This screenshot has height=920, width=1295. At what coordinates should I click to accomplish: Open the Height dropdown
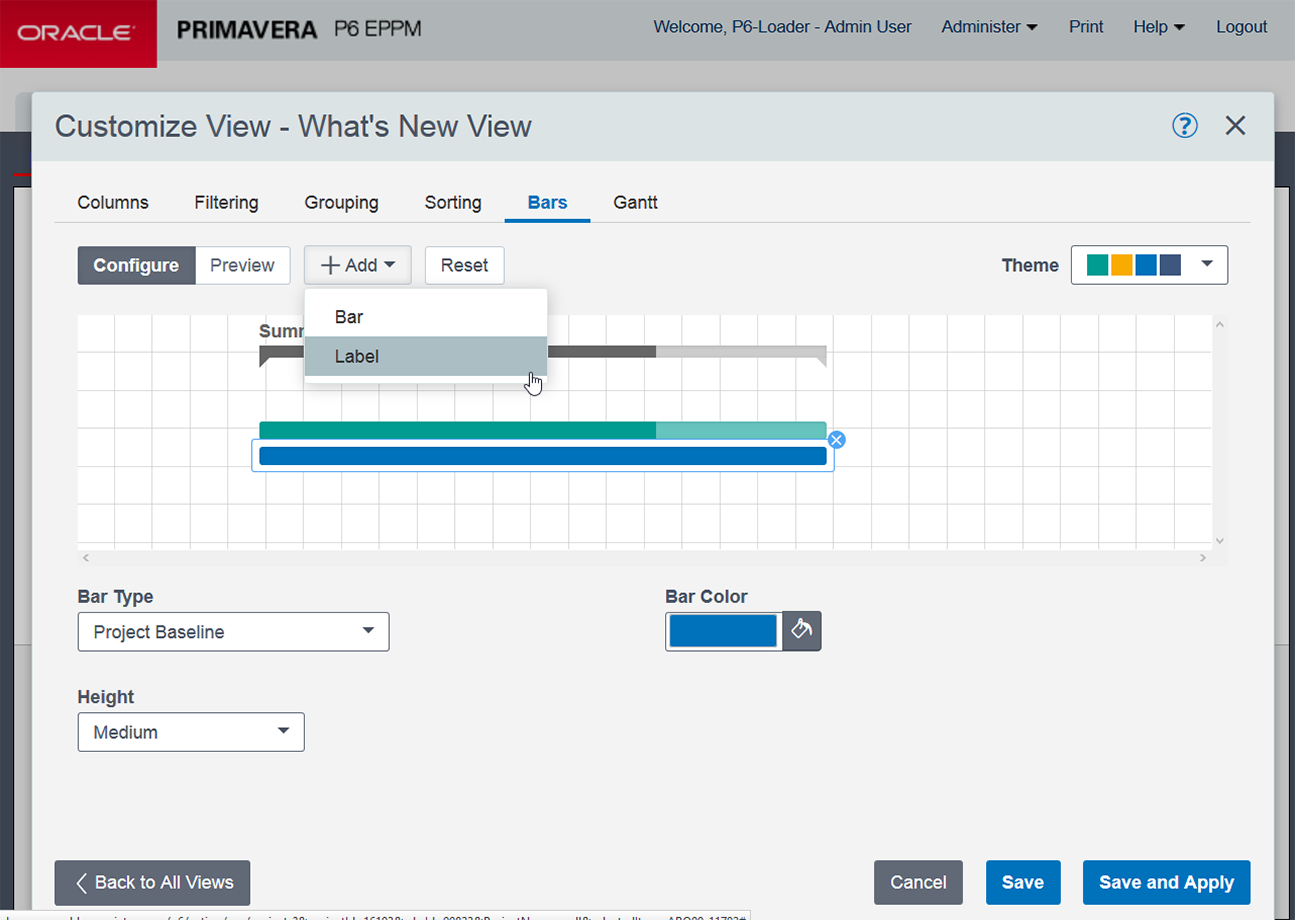191,732
